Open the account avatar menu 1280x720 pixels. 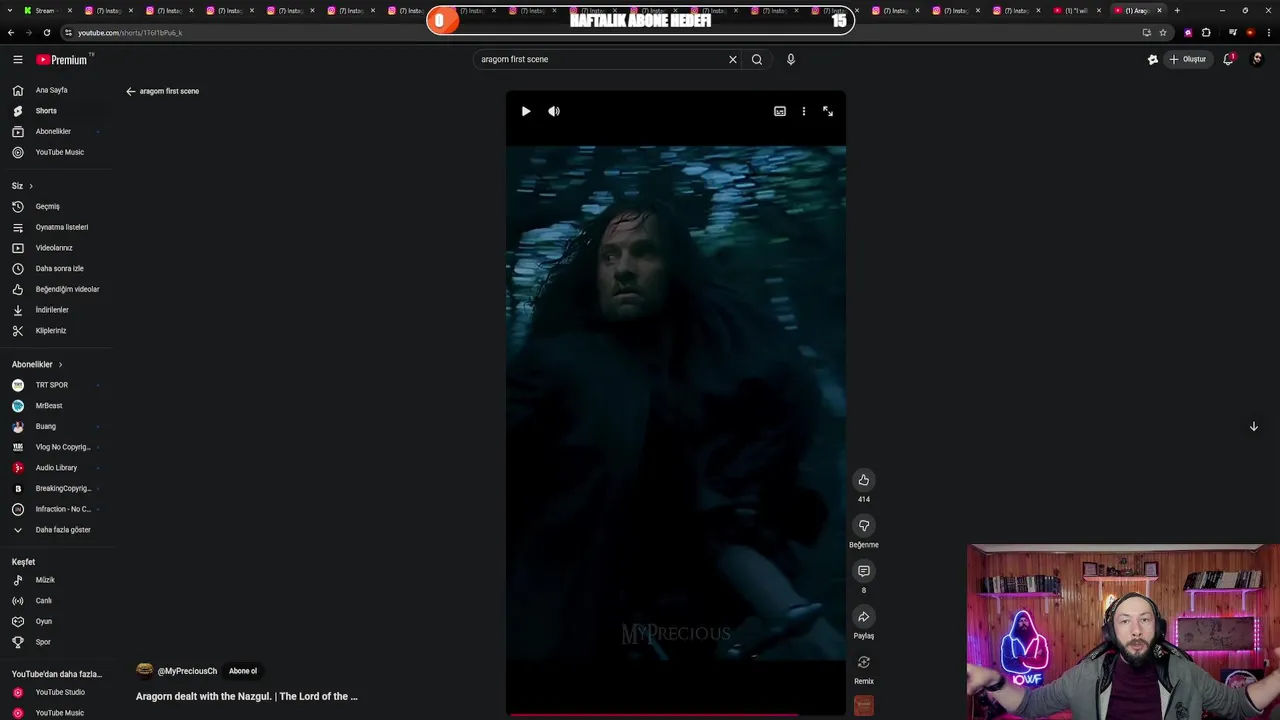(x=1257, y=59)
